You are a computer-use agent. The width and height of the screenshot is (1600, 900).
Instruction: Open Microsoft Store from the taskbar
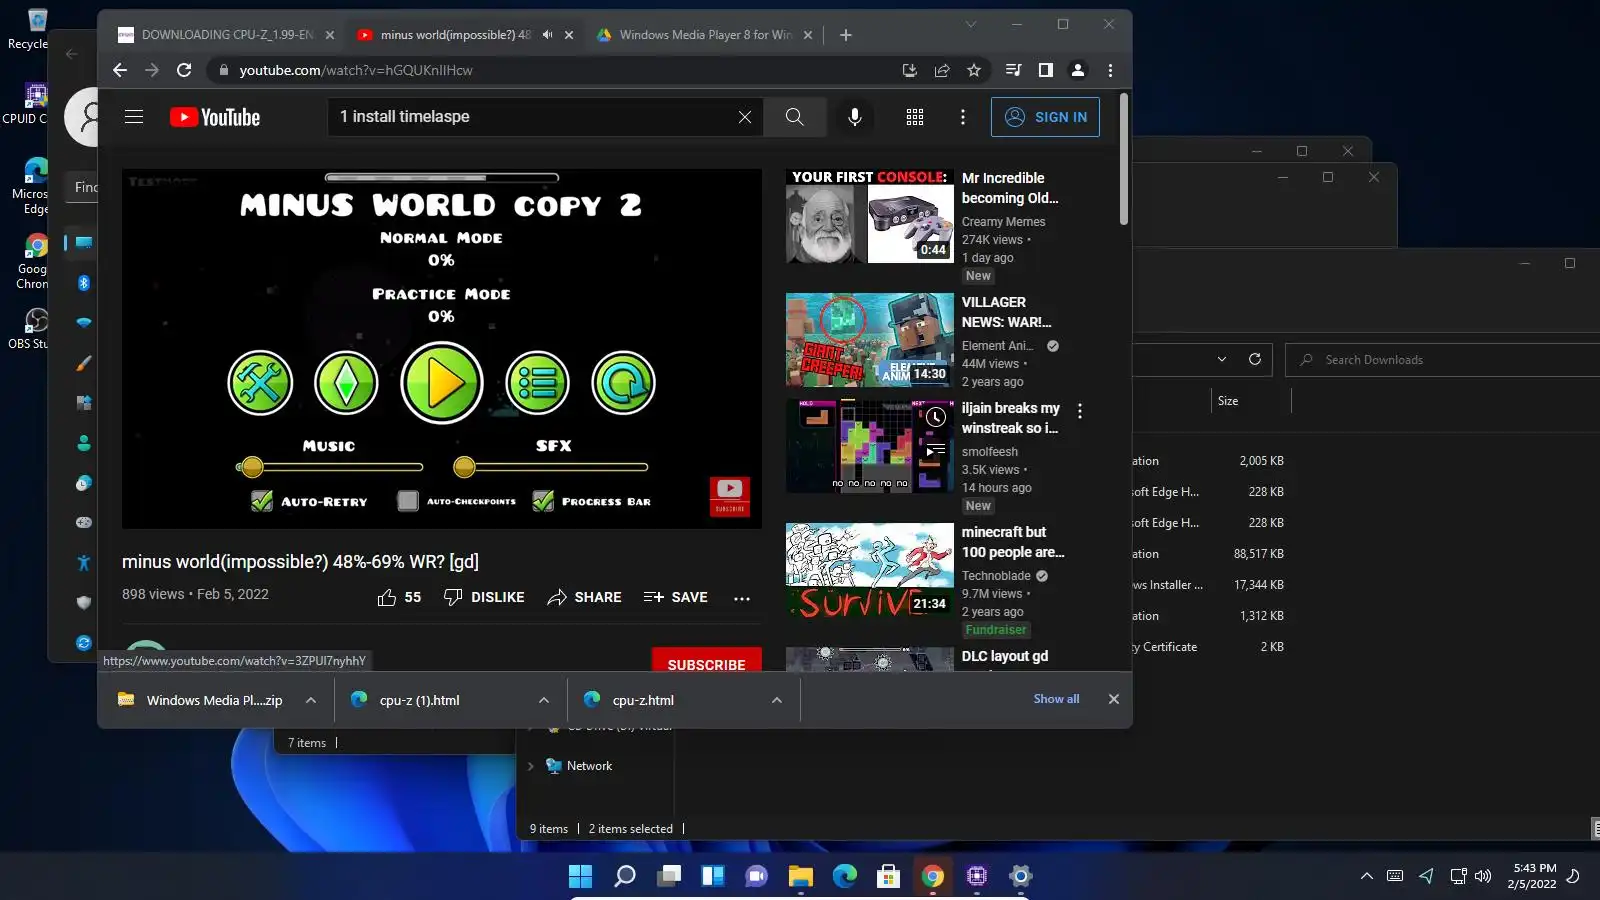point(889,876)
